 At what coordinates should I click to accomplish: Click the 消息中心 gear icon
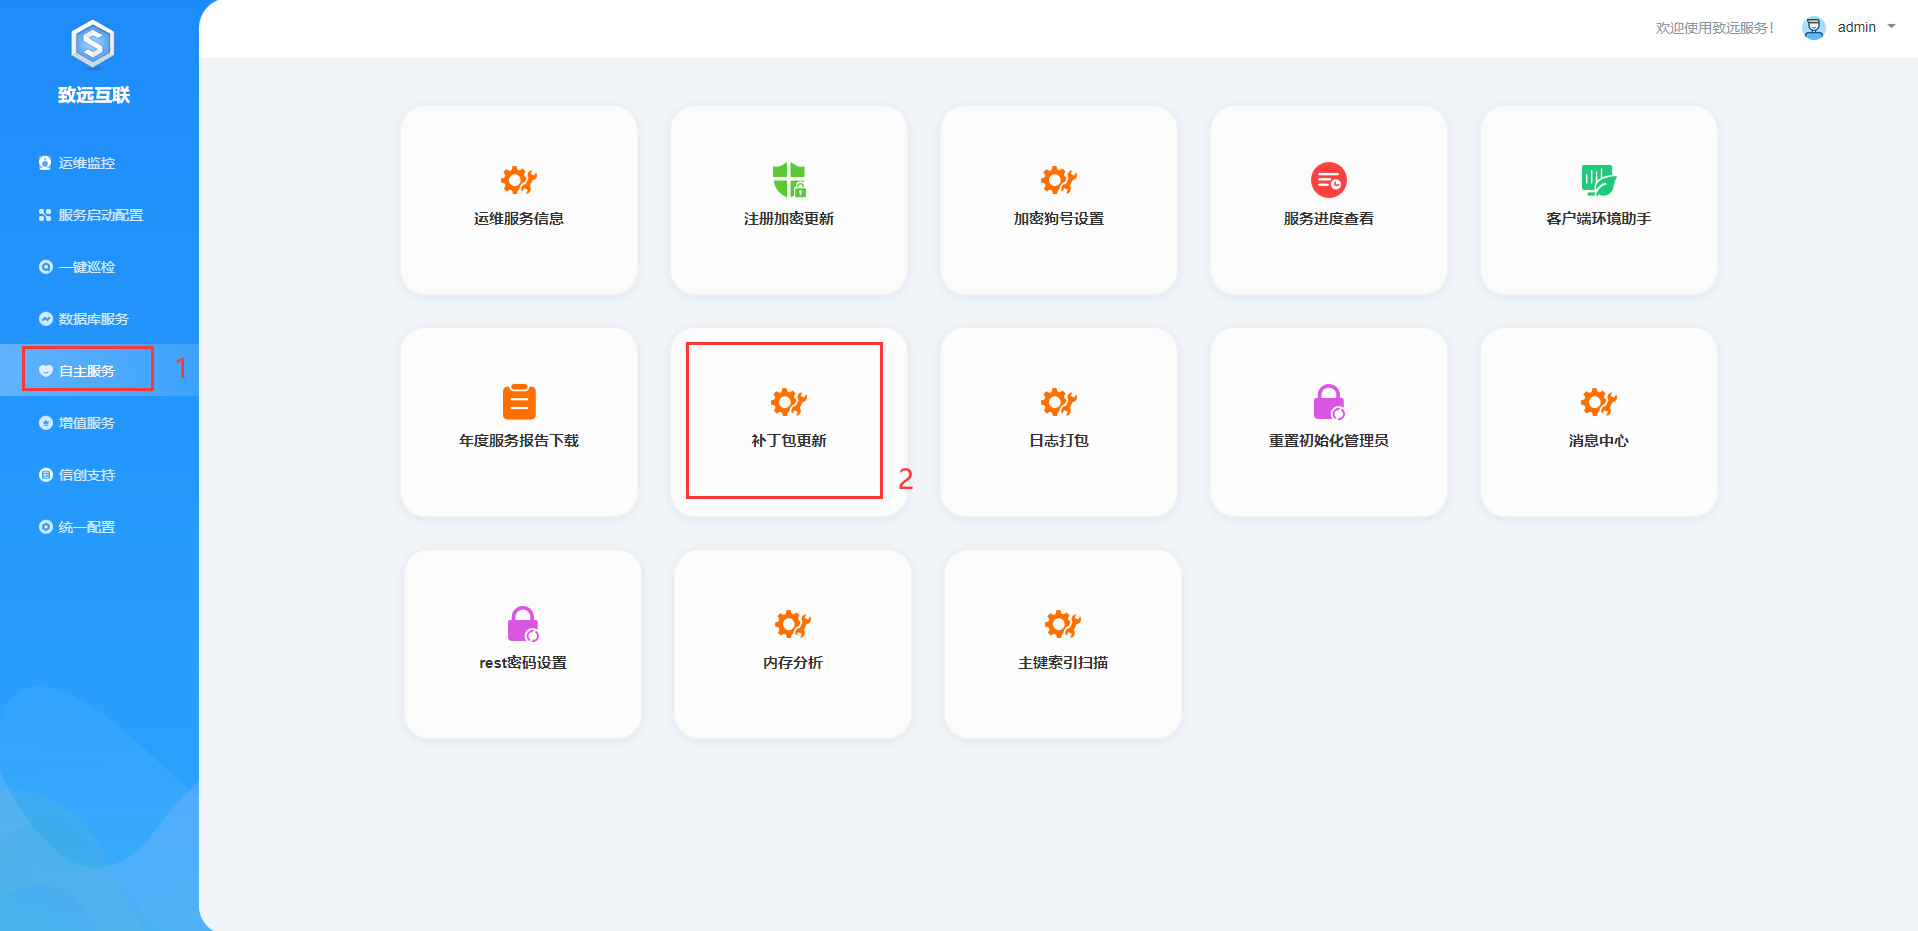pyautogui.click(x=1599, y=402)
